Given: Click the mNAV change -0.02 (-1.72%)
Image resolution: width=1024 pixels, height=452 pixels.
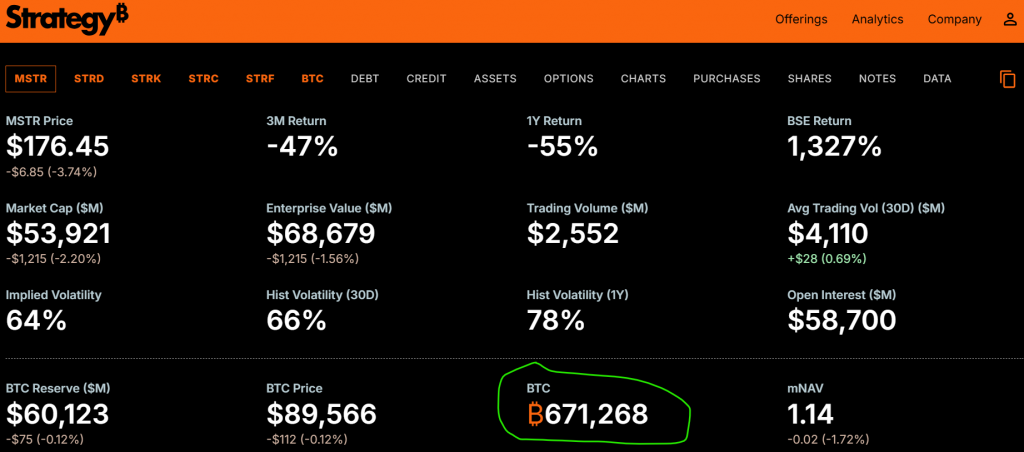Looking at the screenshot, I should 828,440.
